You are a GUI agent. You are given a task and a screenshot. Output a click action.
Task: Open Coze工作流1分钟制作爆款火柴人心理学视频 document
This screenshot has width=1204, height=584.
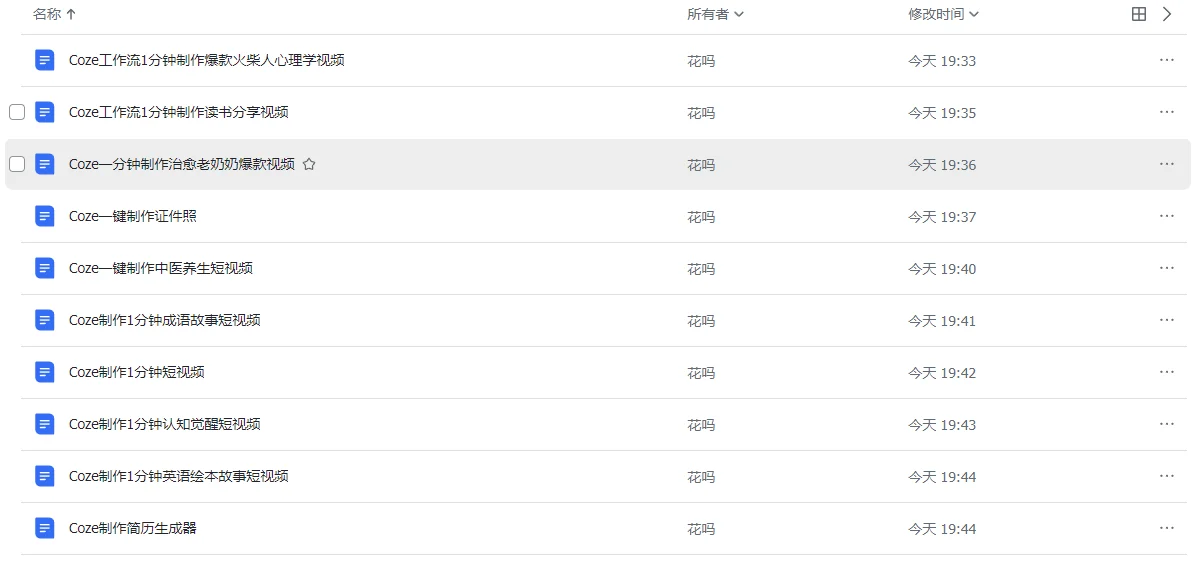[x=207, y=60]
